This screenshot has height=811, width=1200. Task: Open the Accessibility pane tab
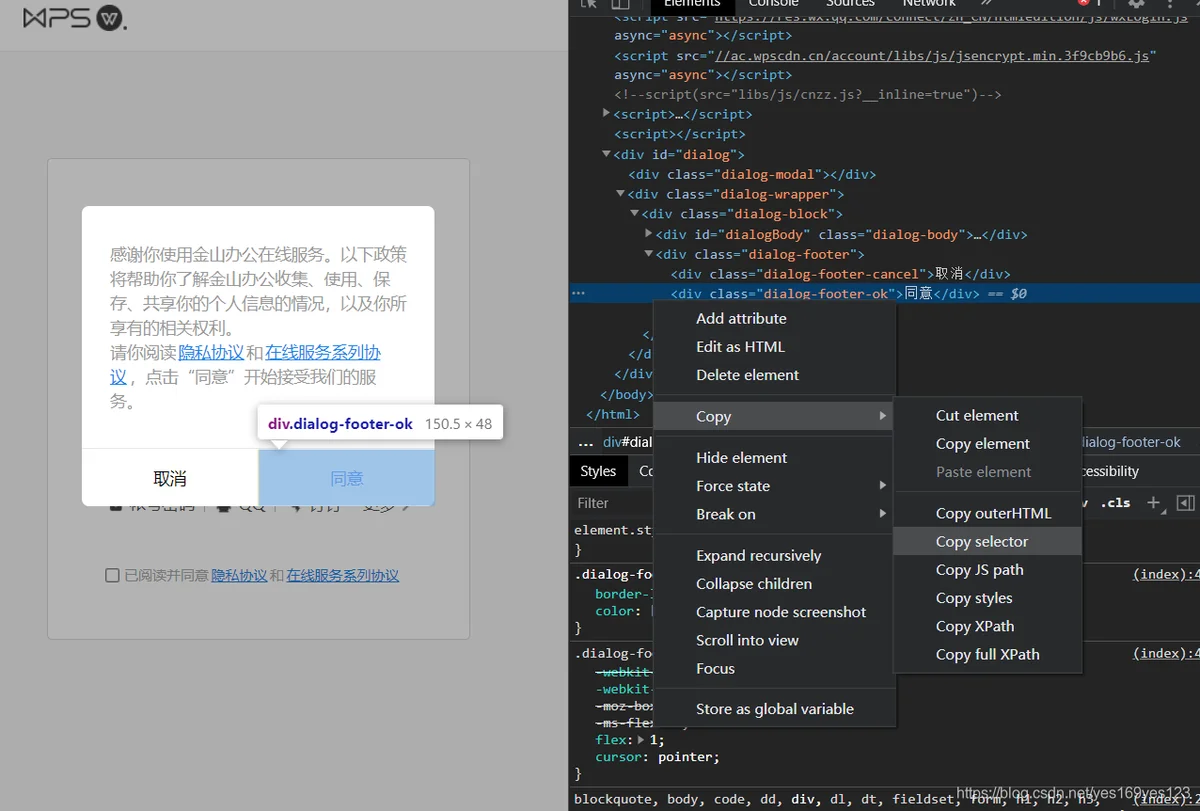(1110, 471)
